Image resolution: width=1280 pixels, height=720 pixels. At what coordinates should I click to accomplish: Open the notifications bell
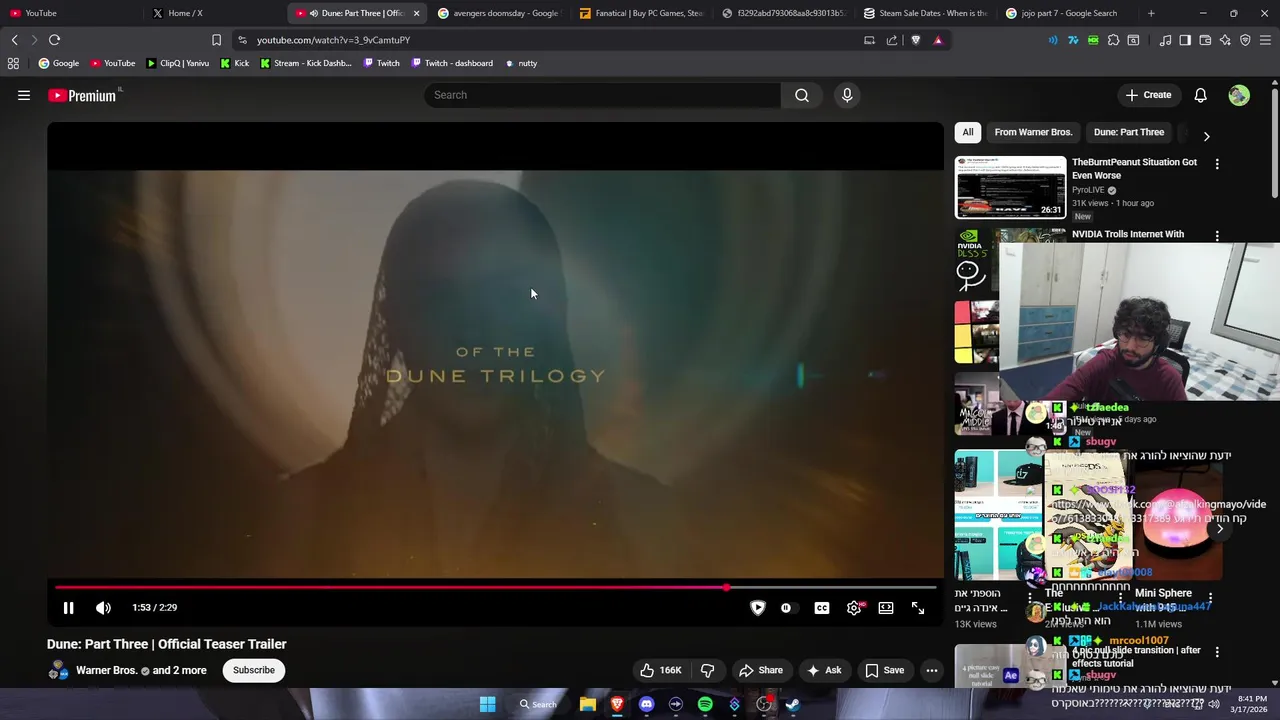1200,95
